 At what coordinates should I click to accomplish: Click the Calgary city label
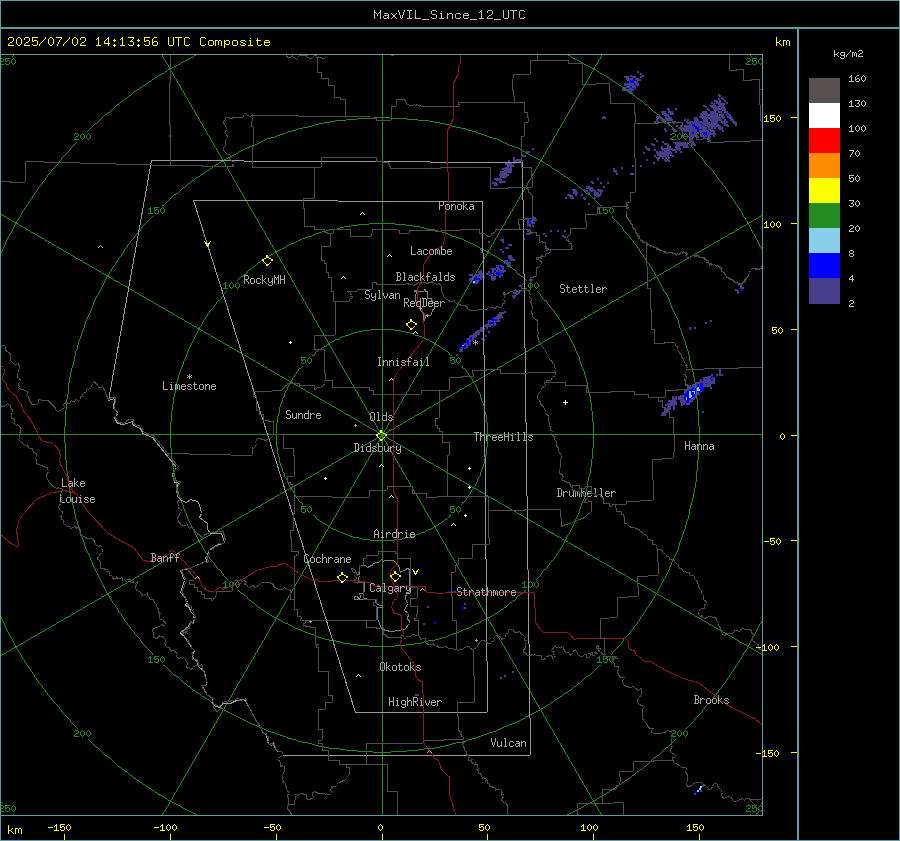tap(390, 588)
